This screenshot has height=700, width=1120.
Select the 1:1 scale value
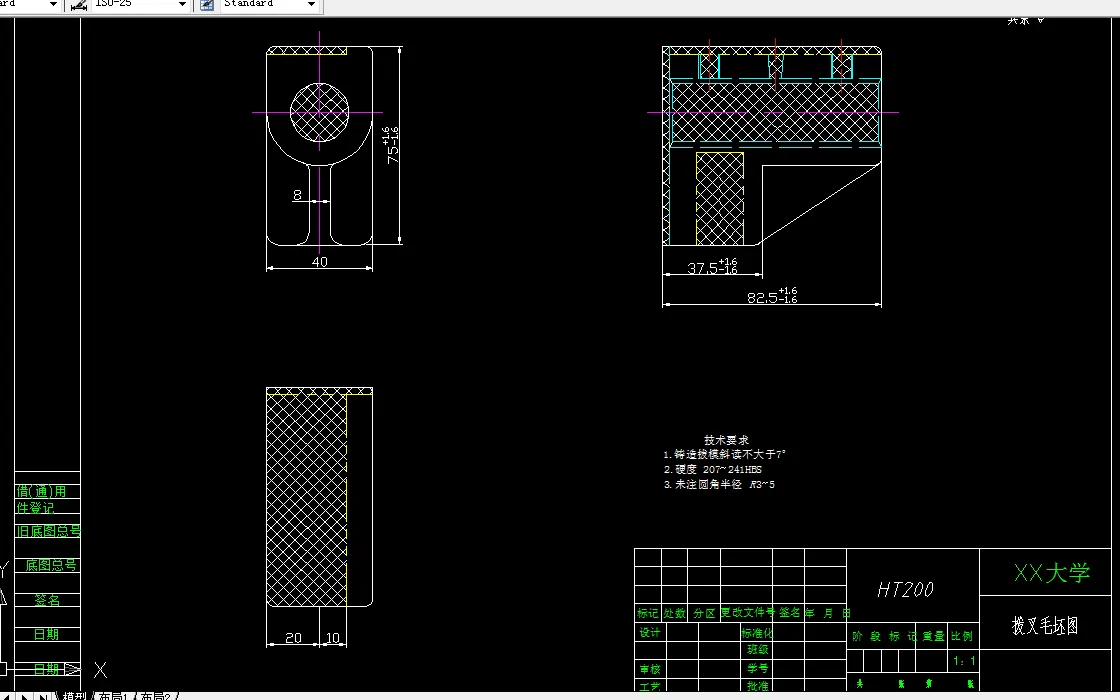click(964, 661)
